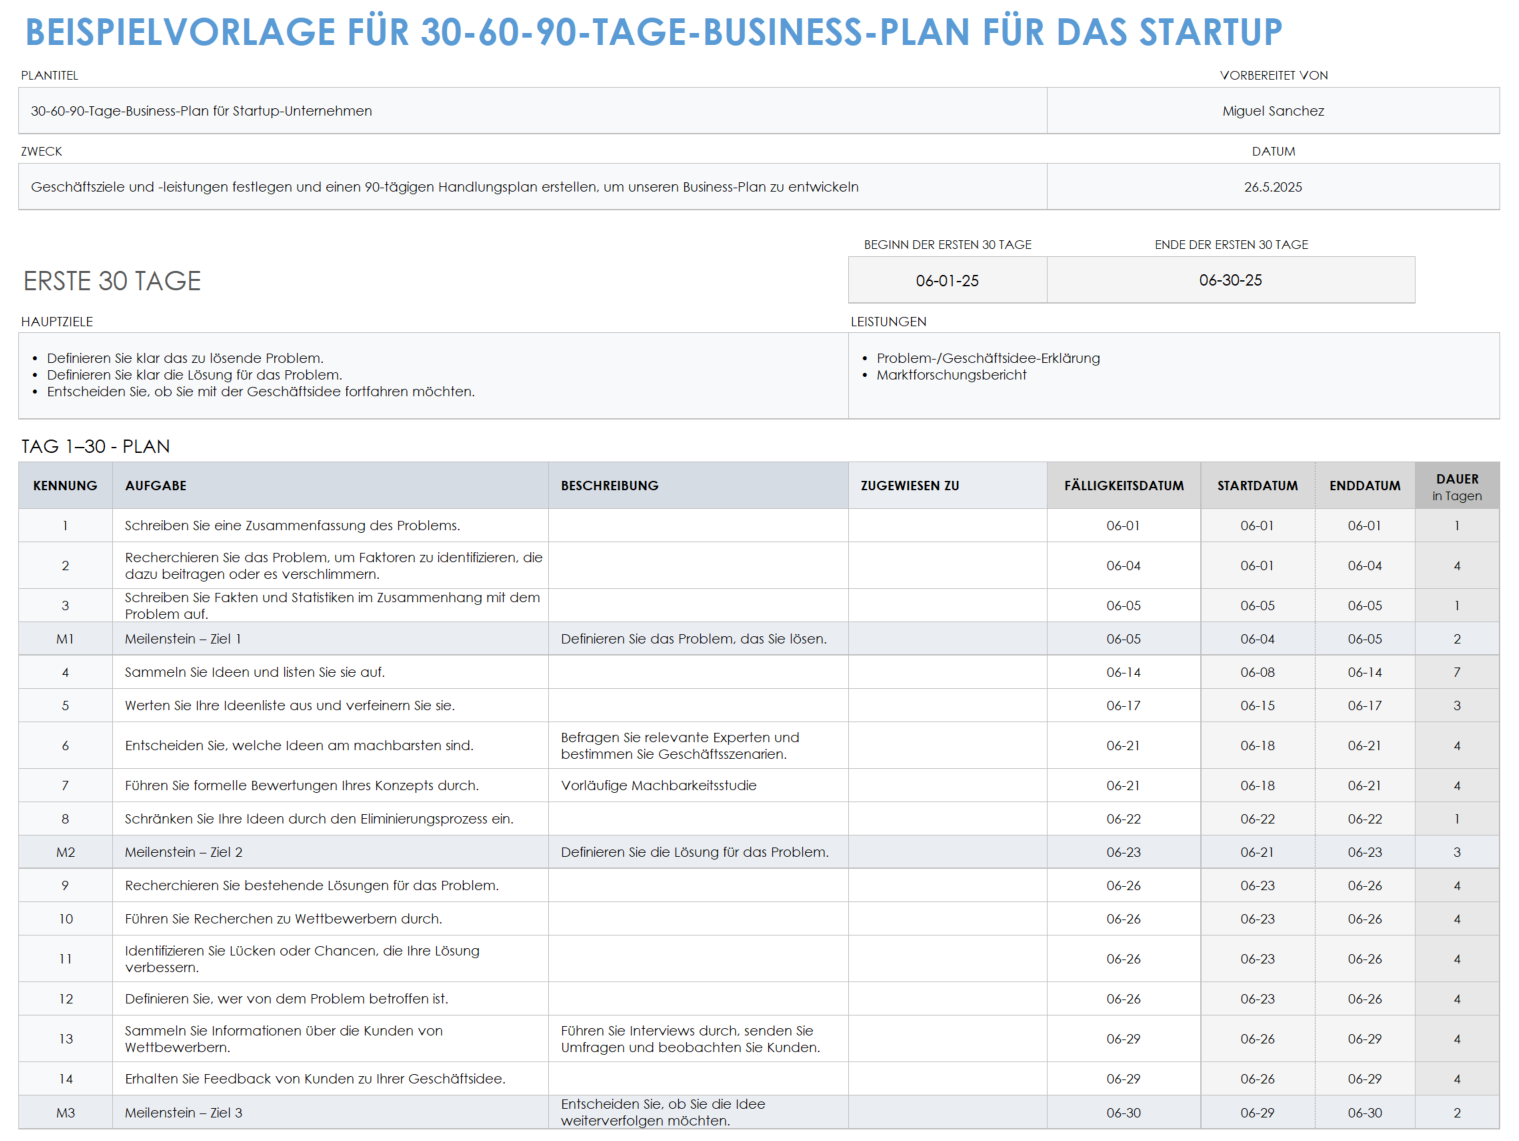Click goal bullet 'Entscheiden Sie, ob Sie mit der Geschäftsidee'
This screenshot has height=1141, width=1519.
(260, 392)
